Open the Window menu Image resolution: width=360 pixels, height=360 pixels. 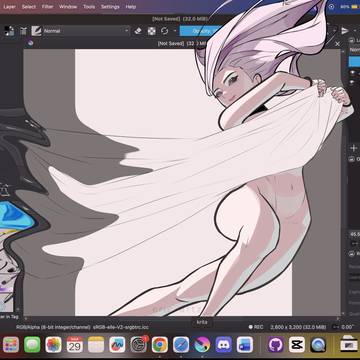click(68, 7)
